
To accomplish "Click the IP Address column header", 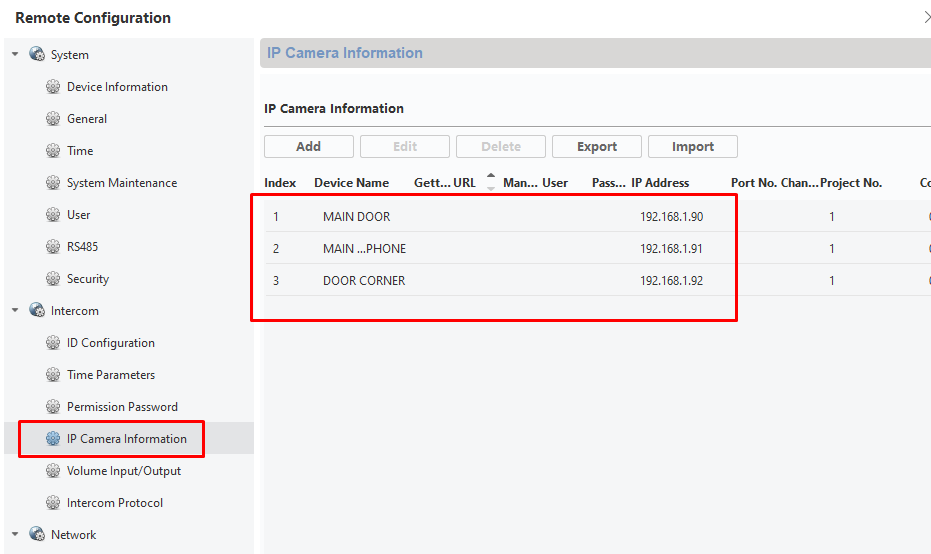I will pos(660,183).
